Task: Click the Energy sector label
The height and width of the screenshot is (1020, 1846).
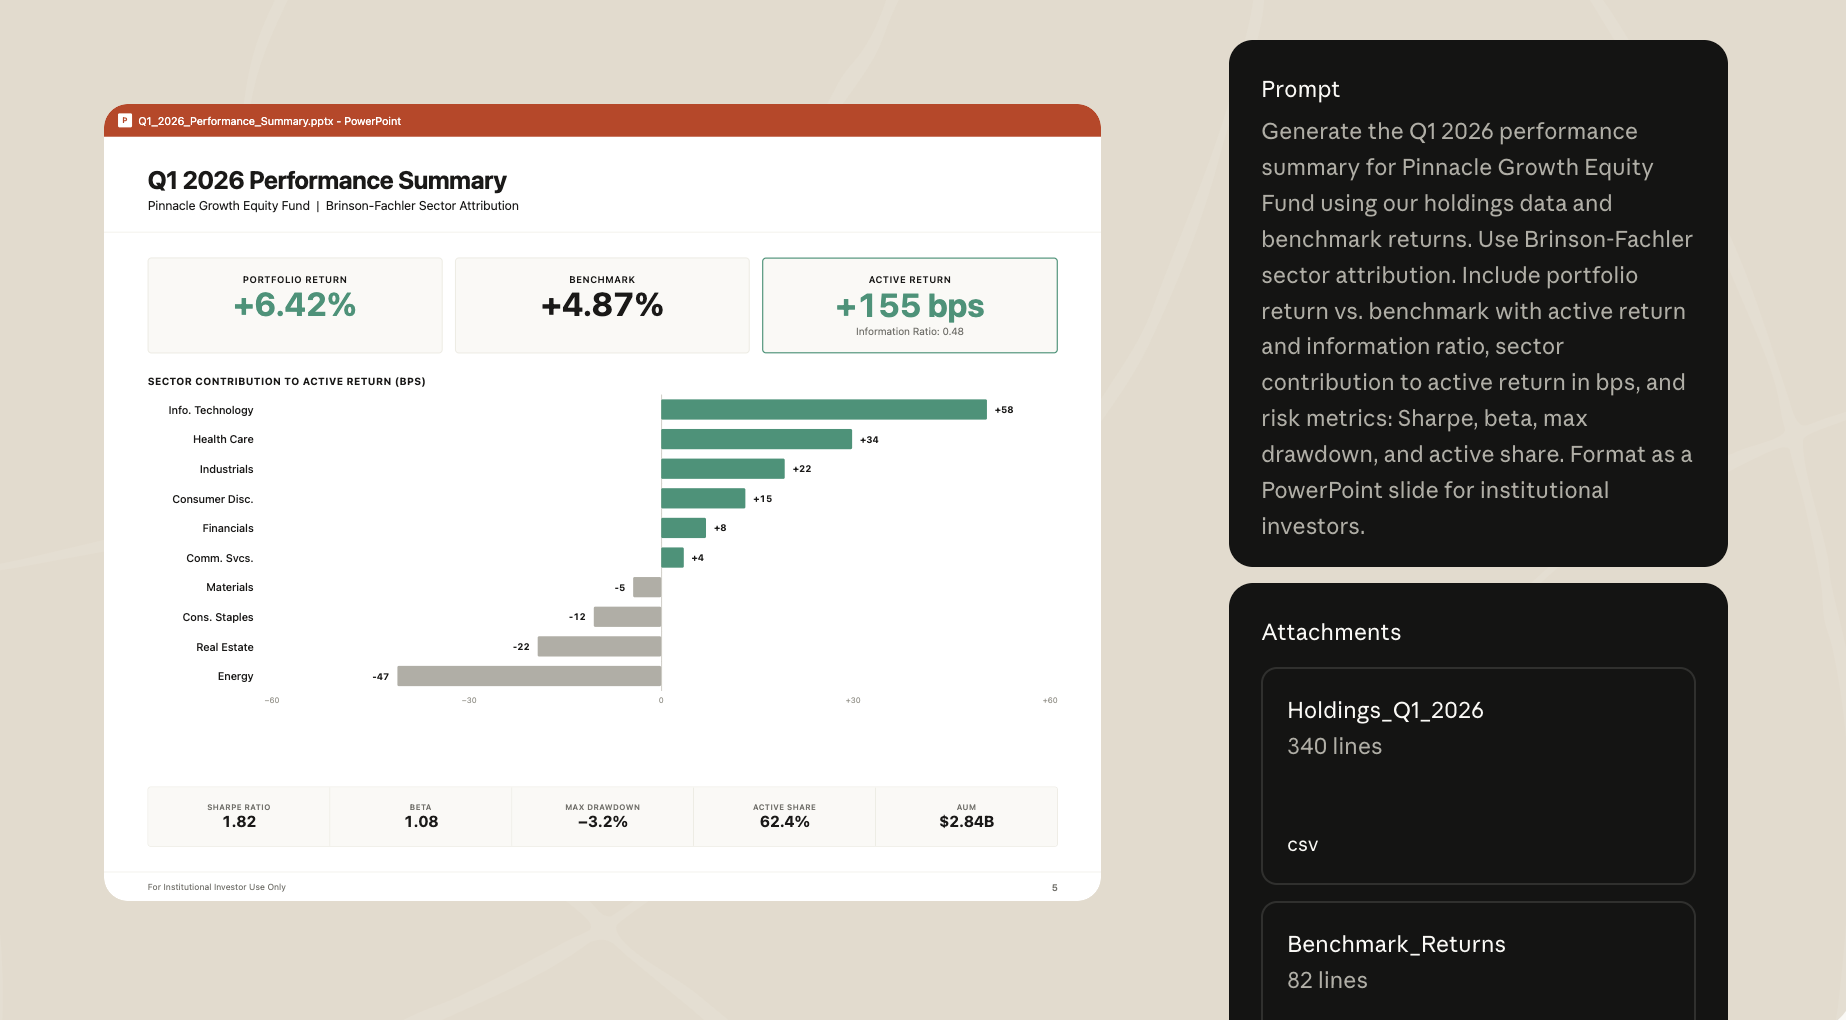Action: point(236,677)
